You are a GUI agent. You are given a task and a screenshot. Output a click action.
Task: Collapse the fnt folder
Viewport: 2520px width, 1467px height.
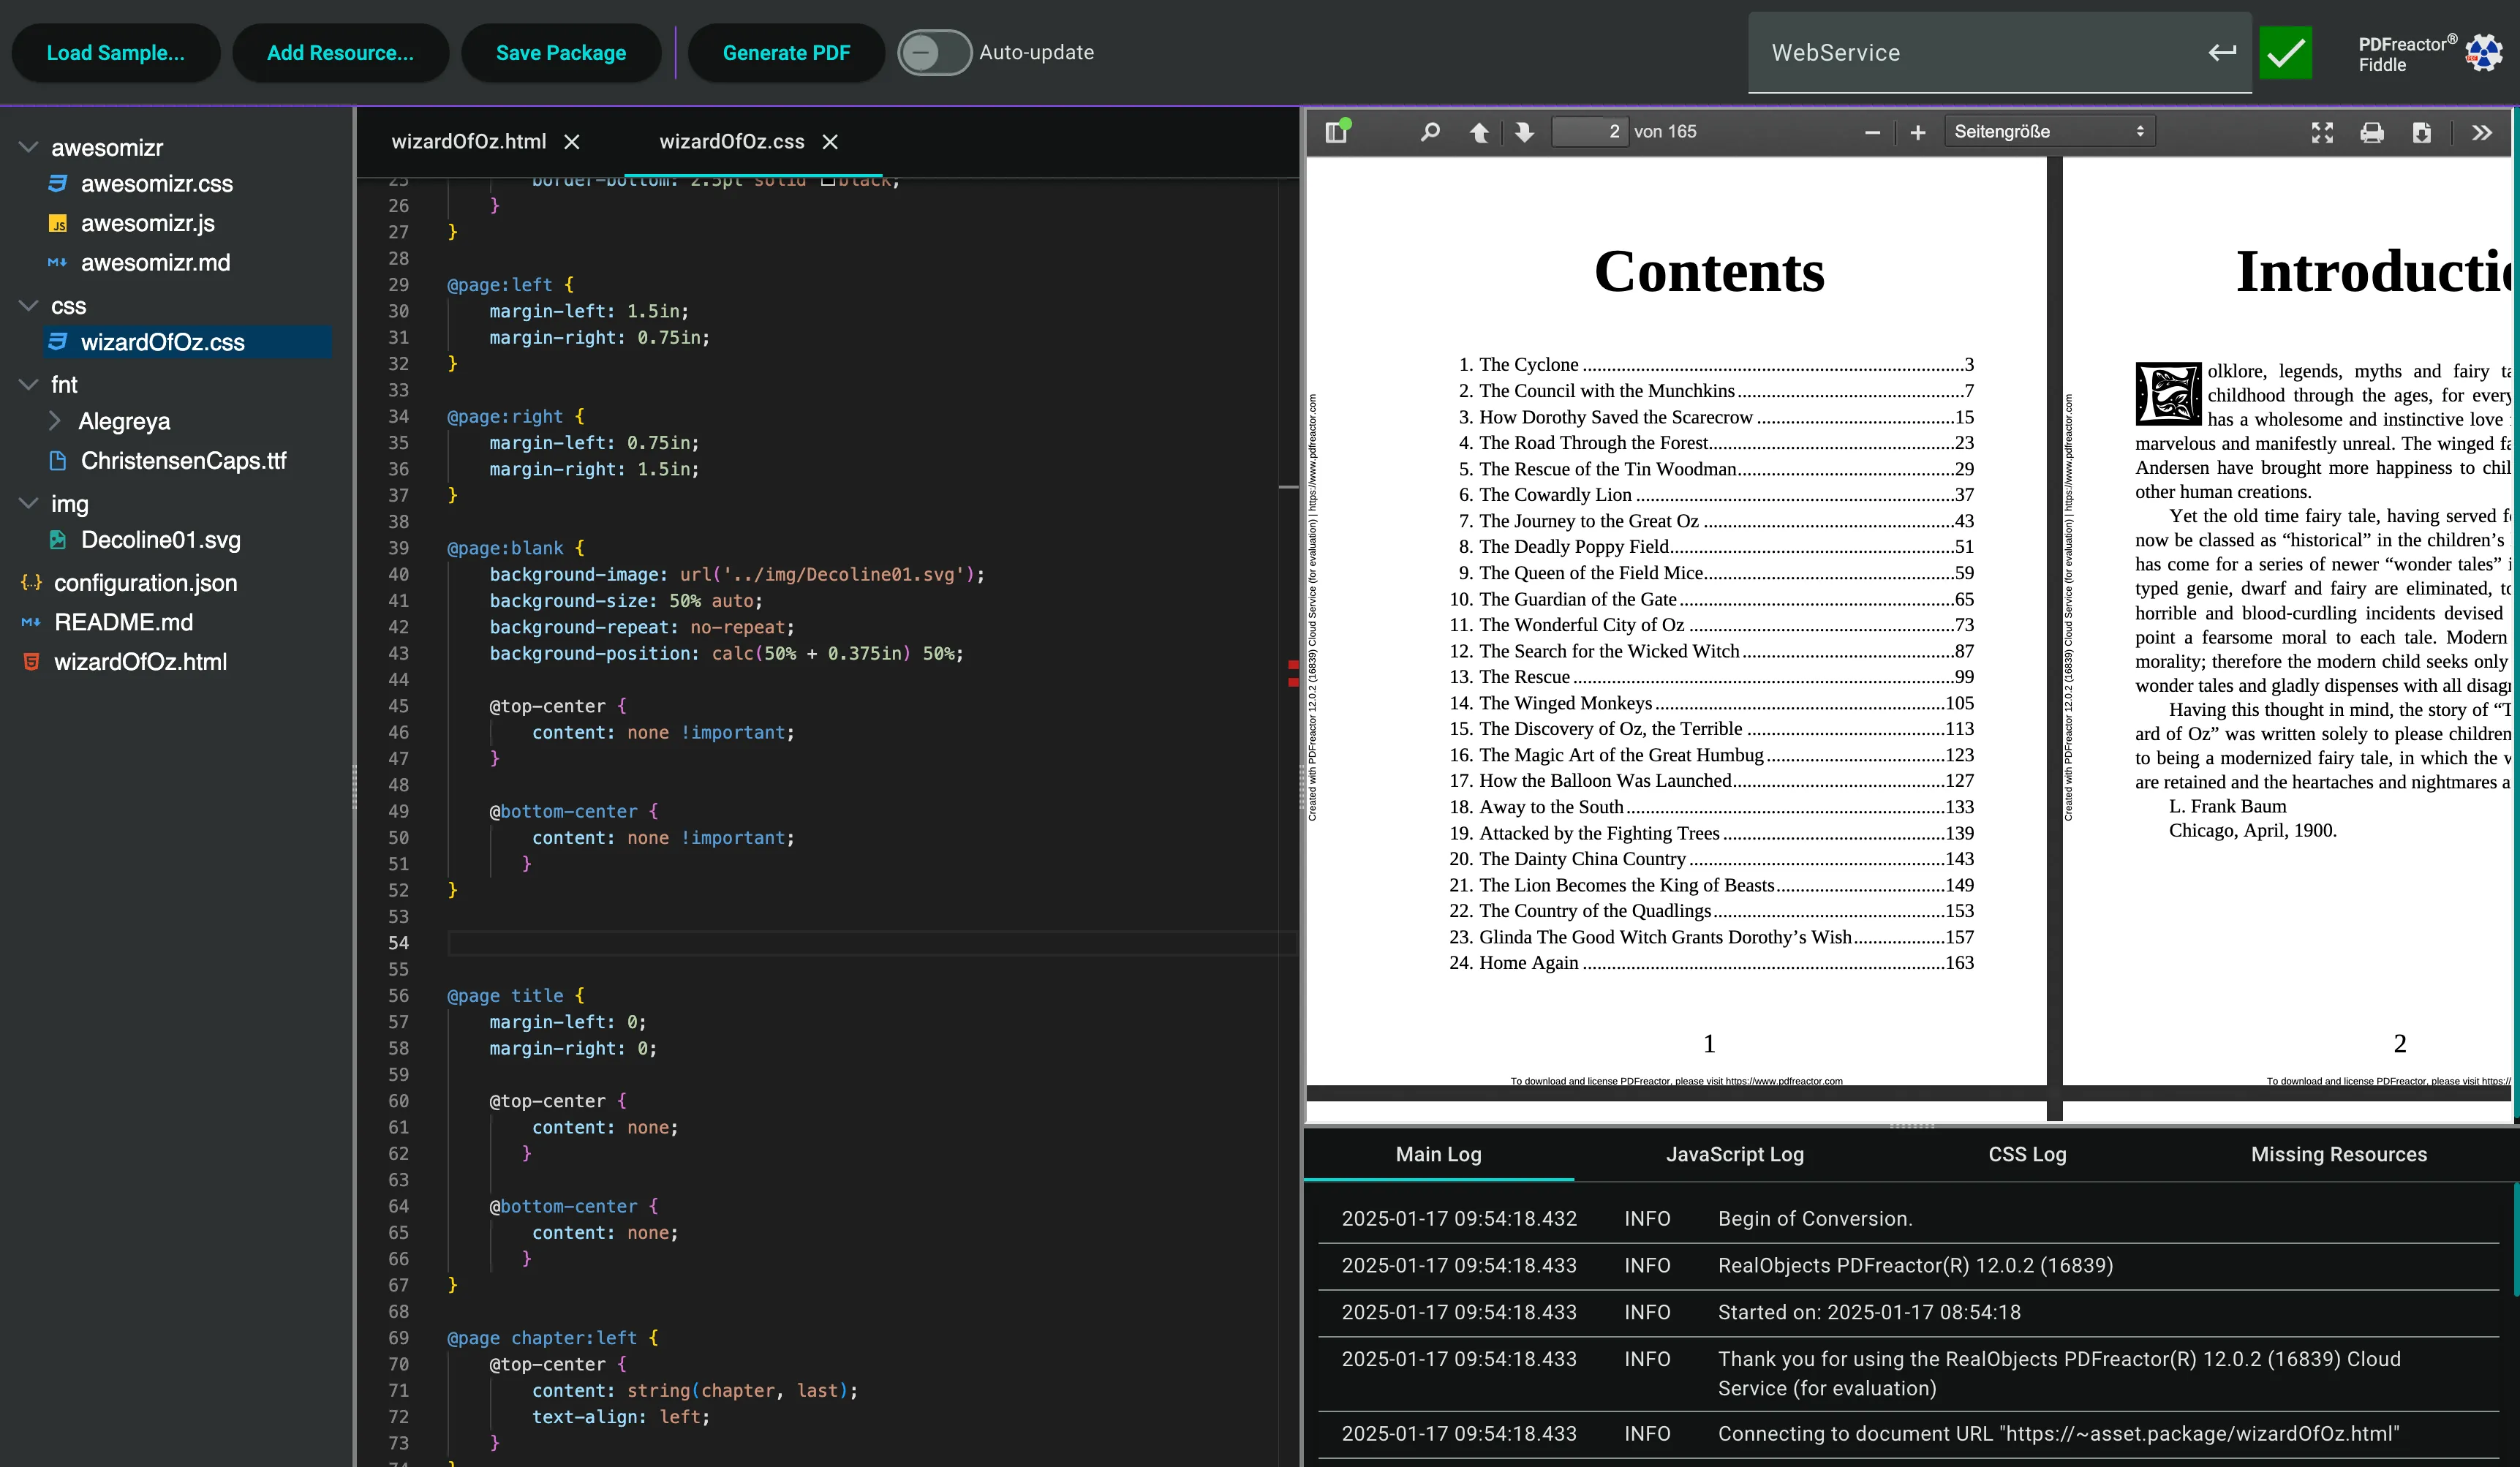[28, 384]
